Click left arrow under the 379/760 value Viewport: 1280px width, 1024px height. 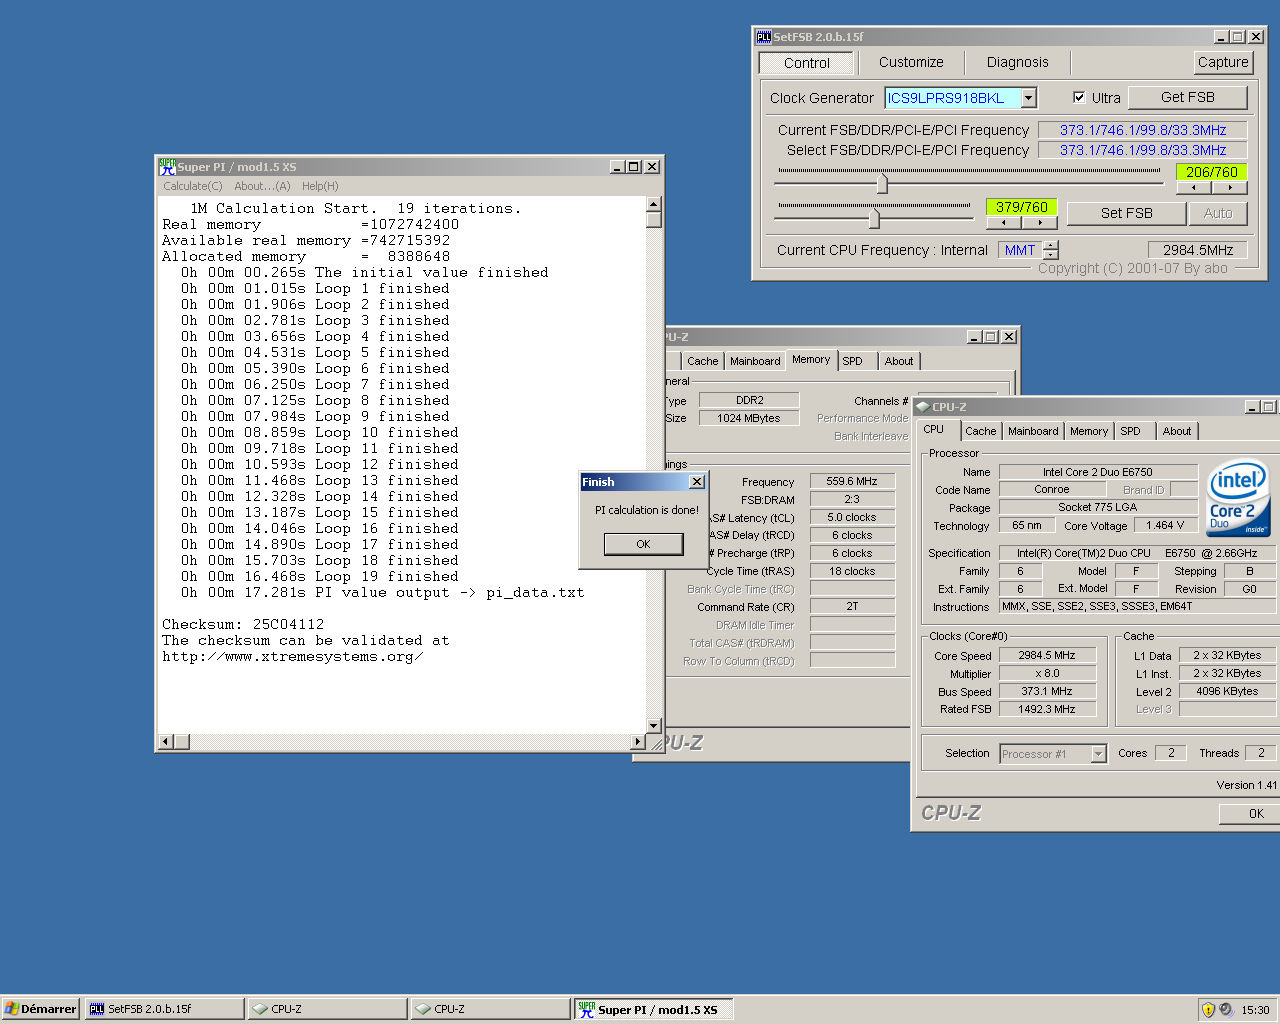[x=1004, y=223]
